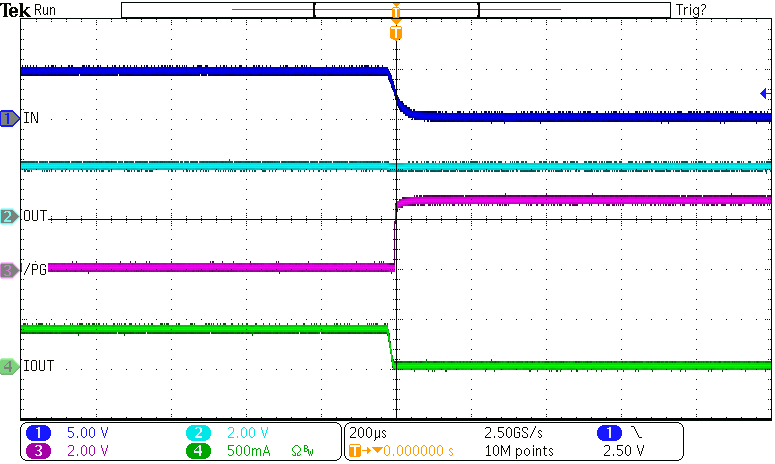Click the 2.50GS/s sample rate readout
Image resolution: width=775 pixels, height=464 pixels.
[513, 433]
